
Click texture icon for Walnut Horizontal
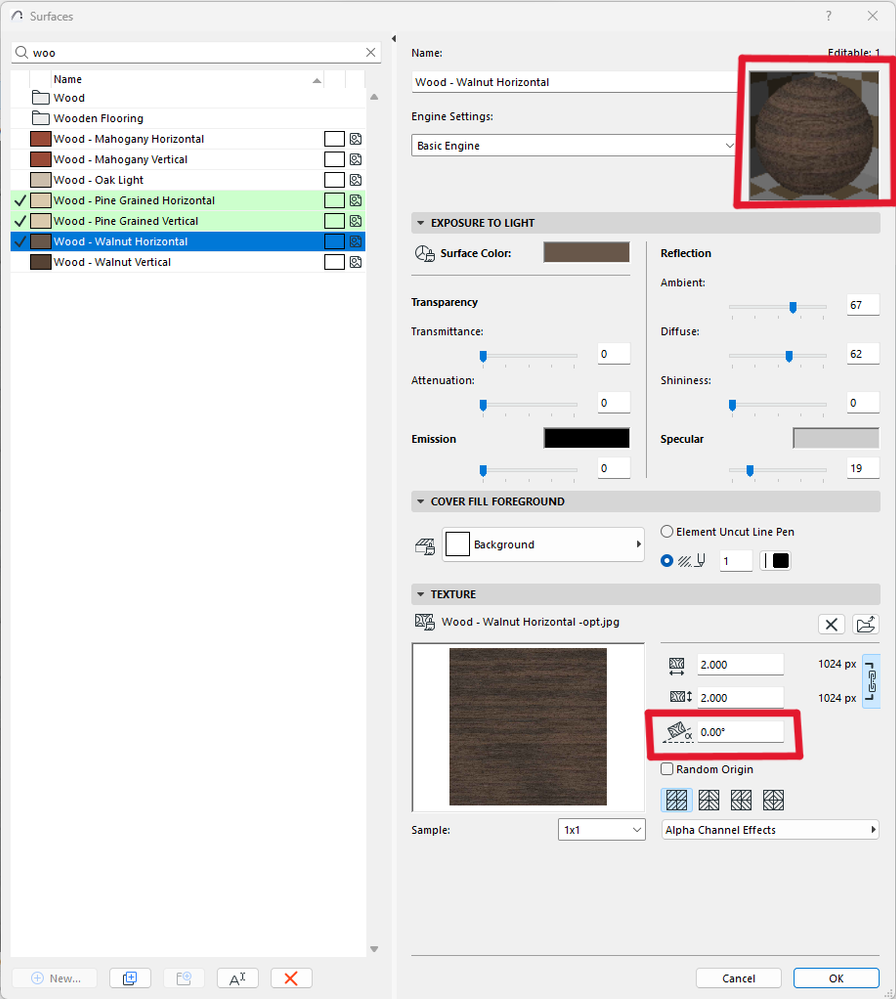[x=356, y=241]
